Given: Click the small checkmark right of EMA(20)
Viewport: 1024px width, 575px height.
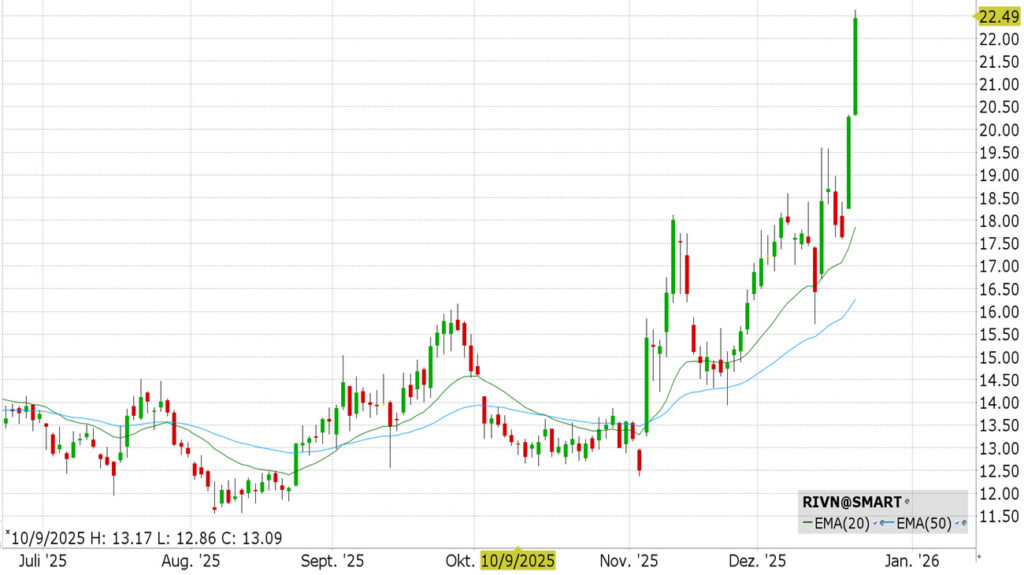Looking at the screenshot, I should click(875, 522).
